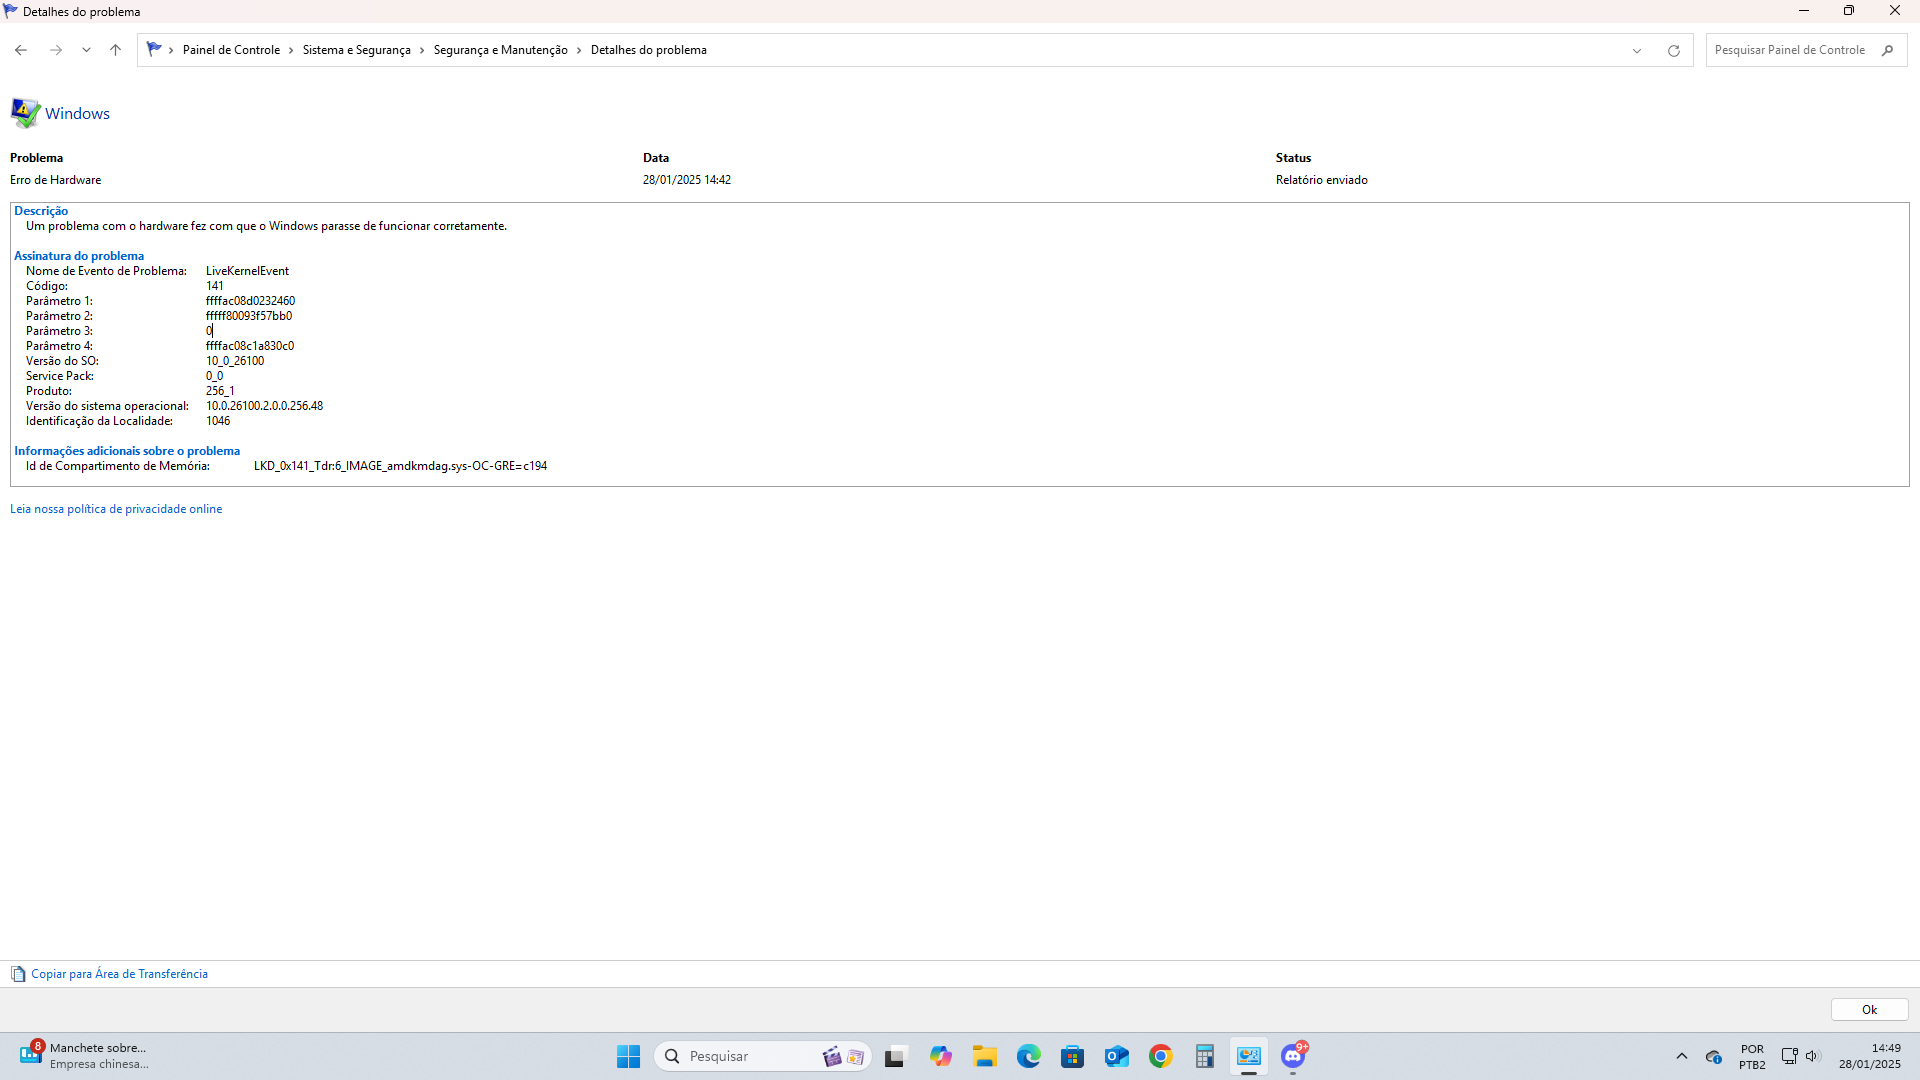This screenshot has width=1920, height=1080.
Task: Open Discord from the taskbar
Action: click(x=1293, y=1056)
